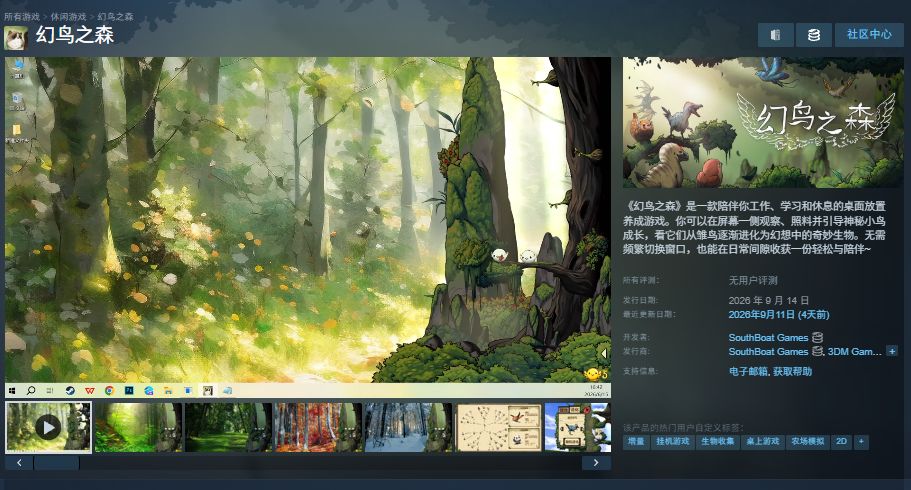
Task: Open the stacked-discs database icon button in header
Action: (813, 35)
